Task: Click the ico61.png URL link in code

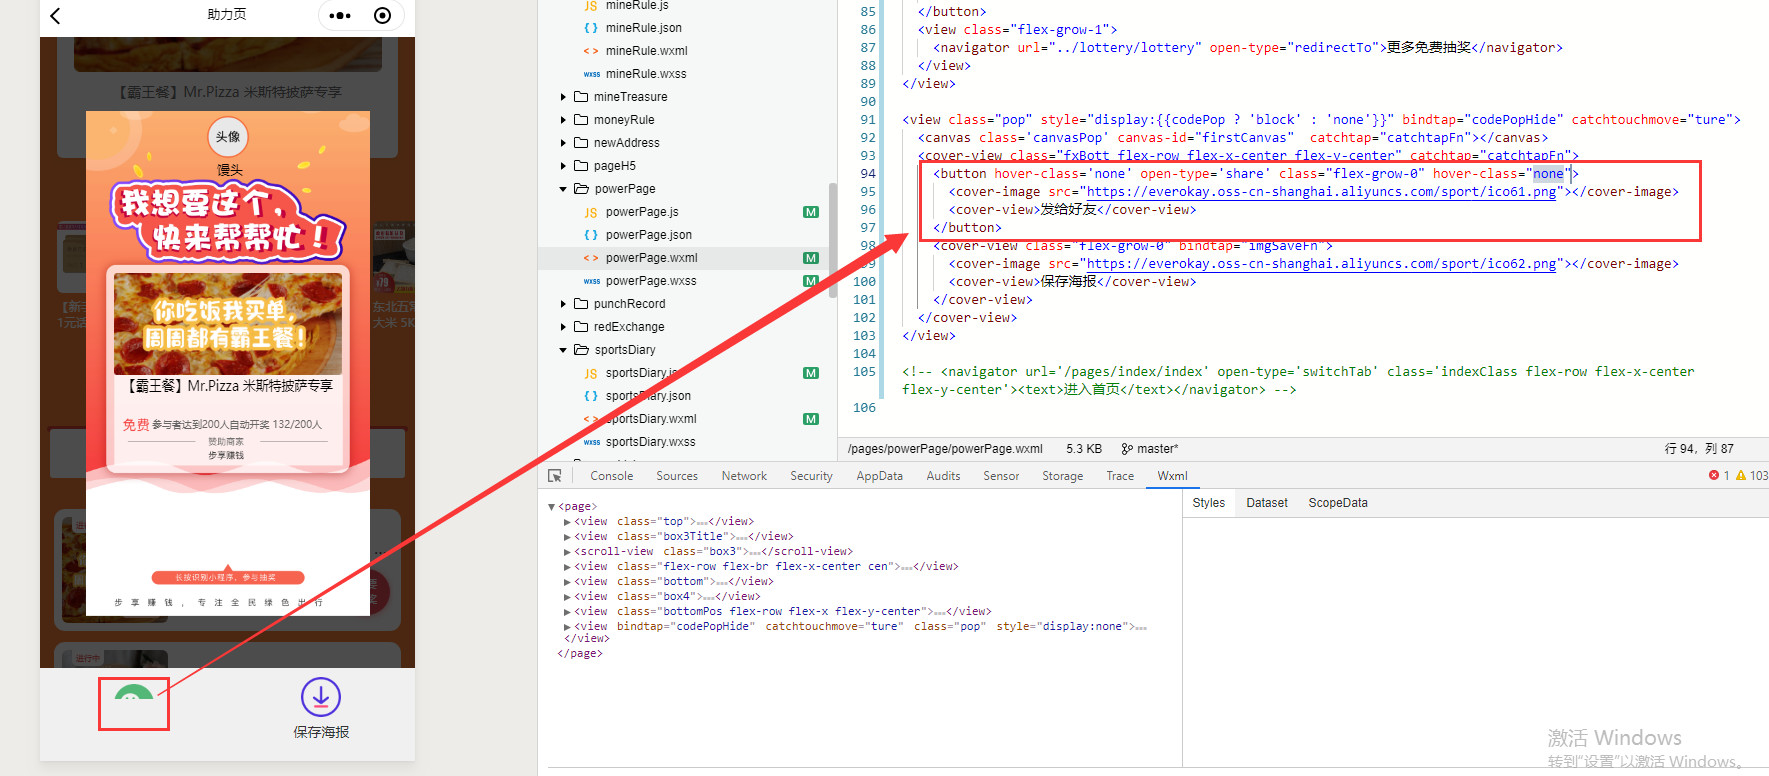Action: [x=1321, y=192]
